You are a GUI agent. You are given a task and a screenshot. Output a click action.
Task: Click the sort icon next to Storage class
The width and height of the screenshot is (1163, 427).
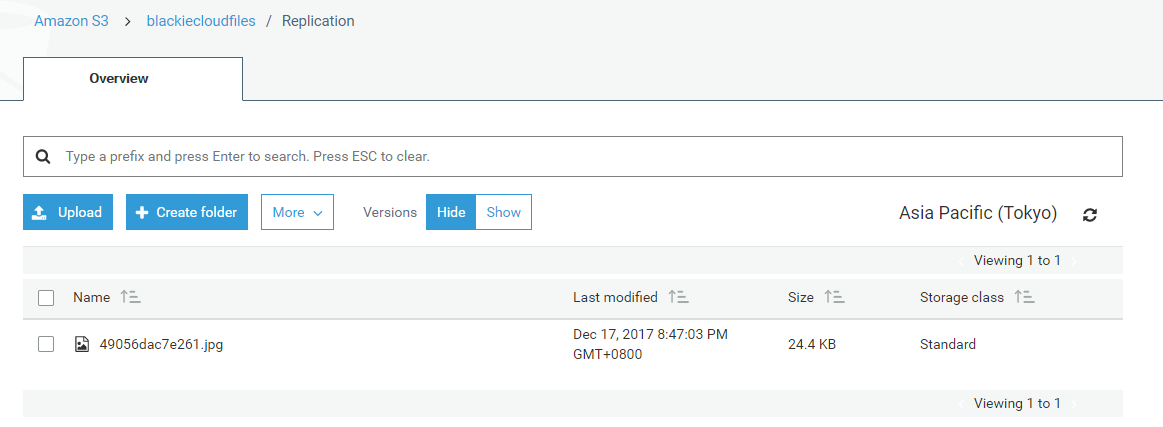click(1024, 297)
